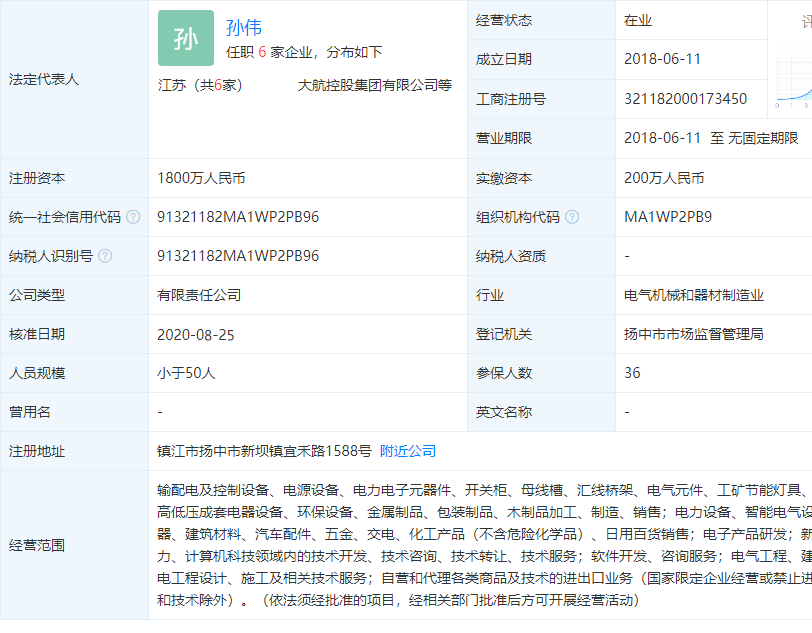Click the 登记机关 value 扬中市市场监督管理局
812x633 pixels.
pos(694,334)
